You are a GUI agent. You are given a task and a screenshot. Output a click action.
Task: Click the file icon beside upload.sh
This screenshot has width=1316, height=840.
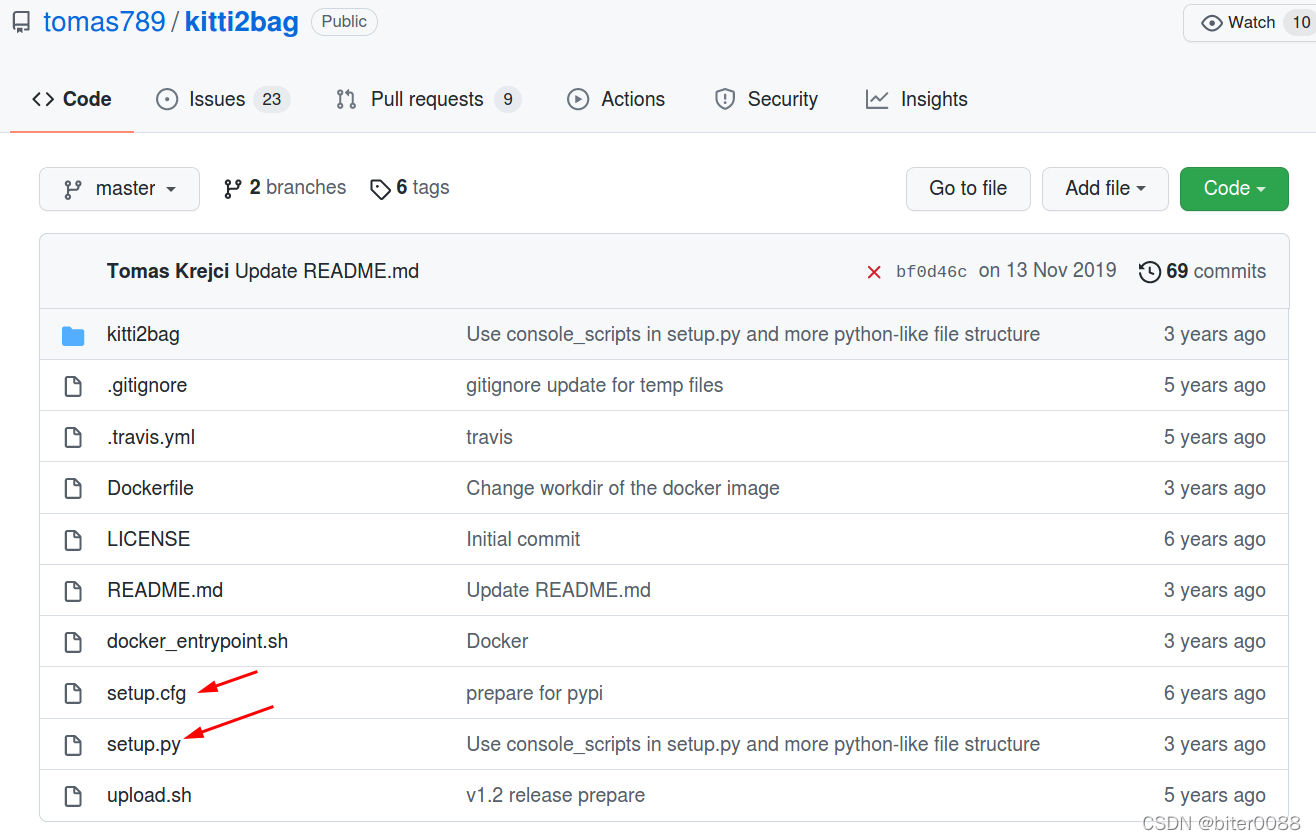[73, 796]
